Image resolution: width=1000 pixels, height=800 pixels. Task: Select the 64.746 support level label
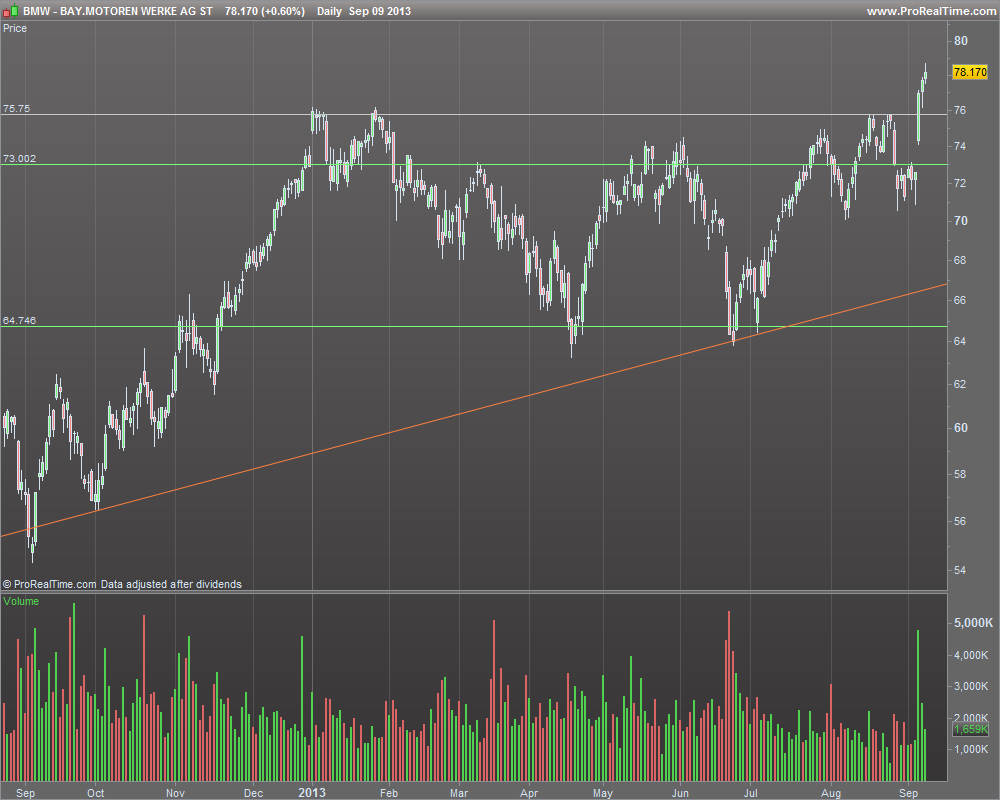point(20,320)
